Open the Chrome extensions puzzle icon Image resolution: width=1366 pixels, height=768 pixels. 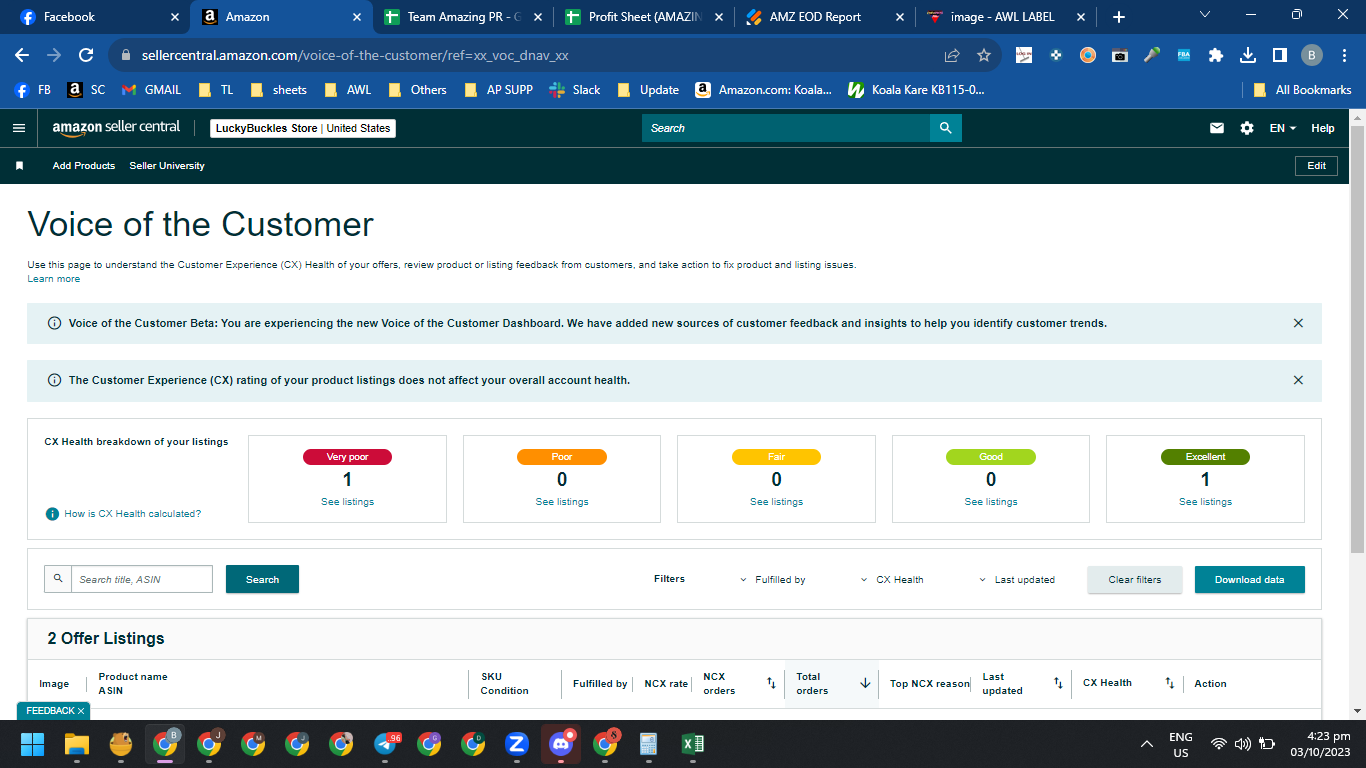coord(1216,55)
